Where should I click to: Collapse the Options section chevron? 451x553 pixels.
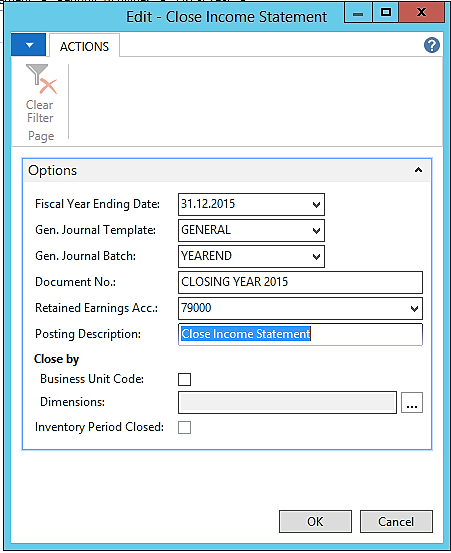[418, 170]
